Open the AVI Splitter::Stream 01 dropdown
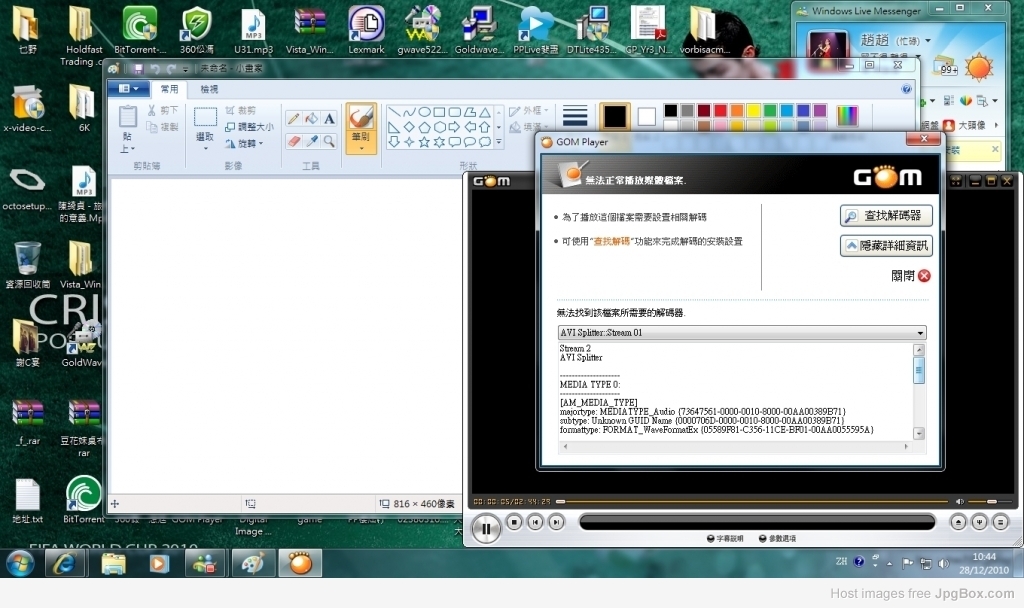This screenshot has height=608, width=1024. tap(741, 332)
